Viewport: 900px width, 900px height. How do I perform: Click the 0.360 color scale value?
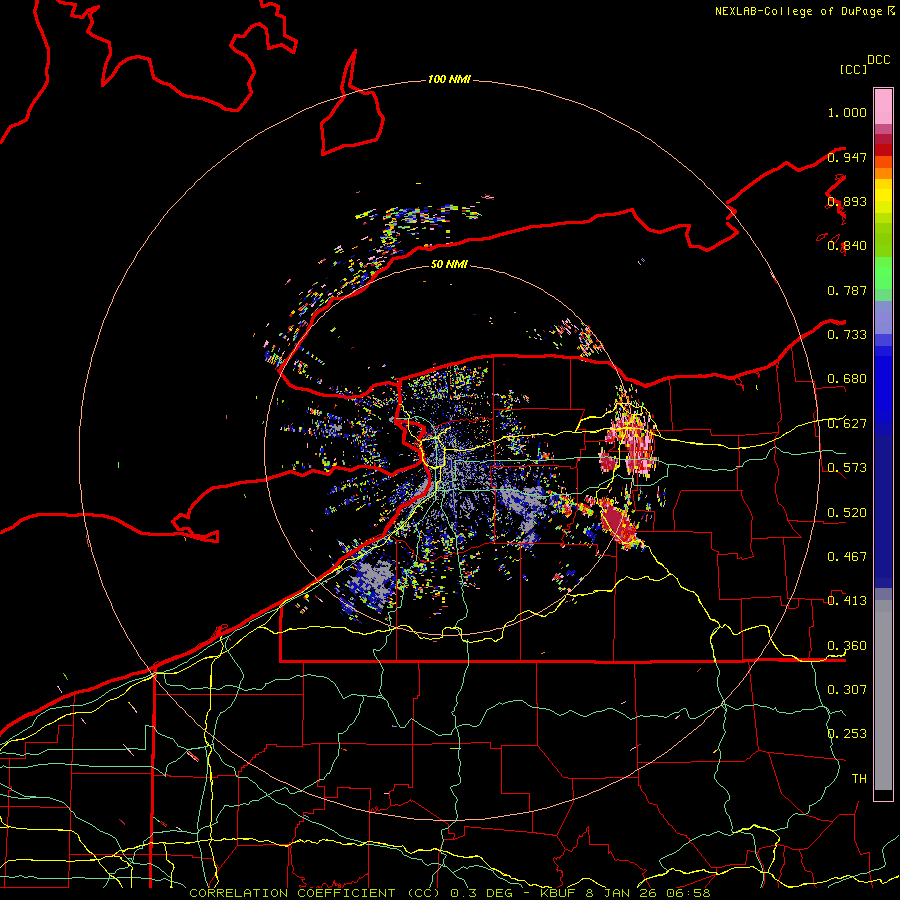click(x=847, y=646)
